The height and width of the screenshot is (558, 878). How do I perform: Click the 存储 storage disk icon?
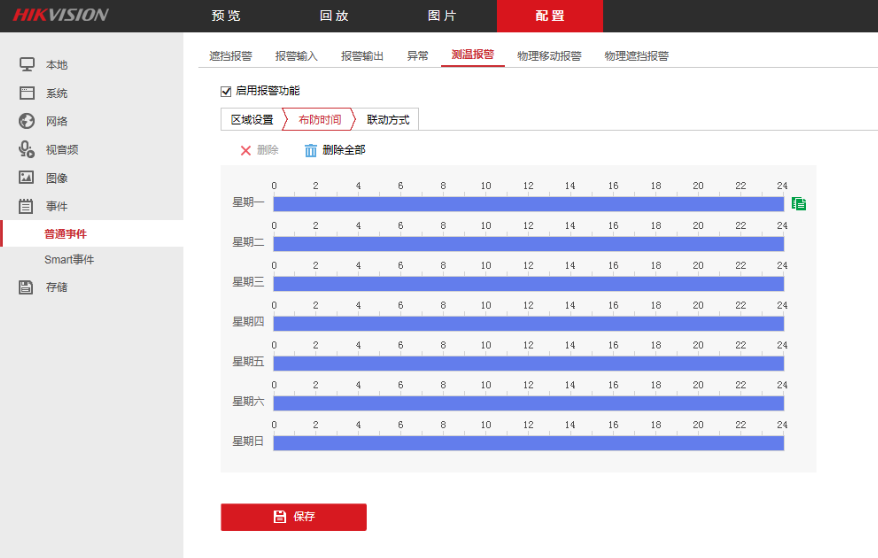point(27,287)
